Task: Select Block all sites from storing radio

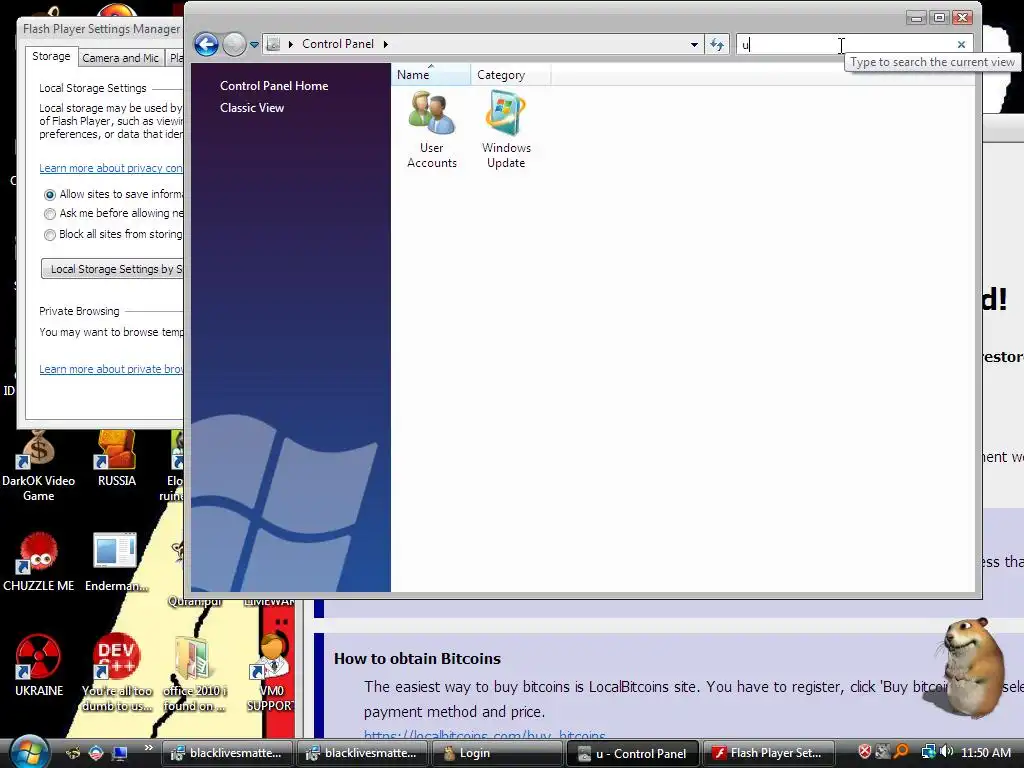Action: (50, 234)
